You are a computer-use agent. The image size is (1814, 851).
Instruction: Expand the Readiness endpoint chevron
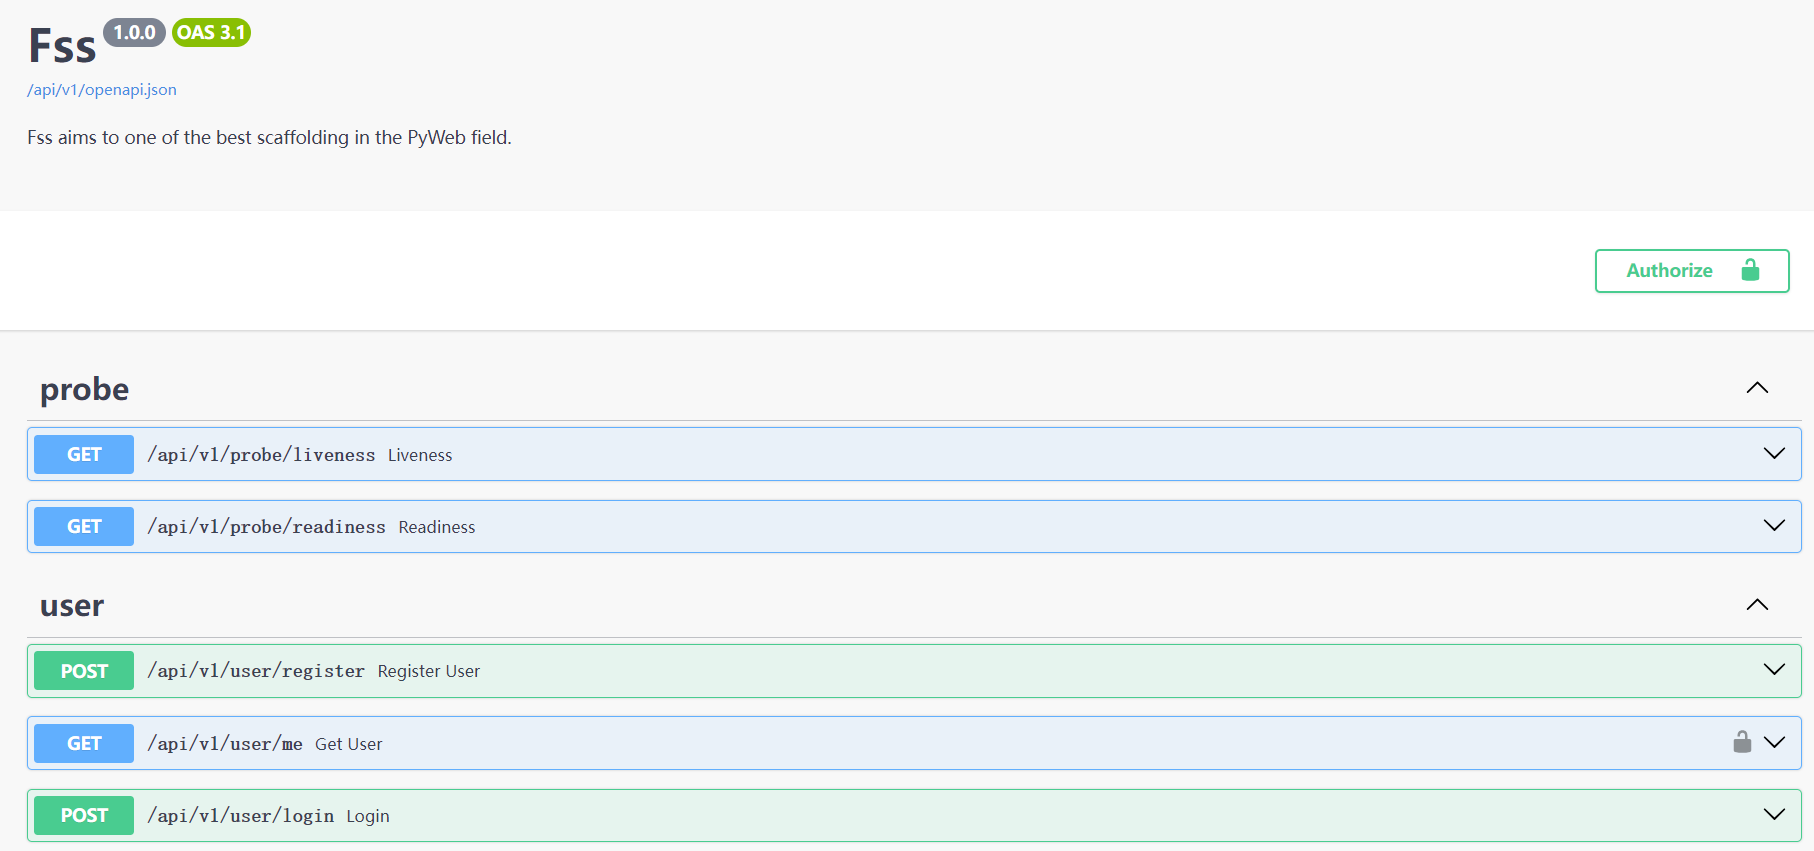pos(1774,526)
